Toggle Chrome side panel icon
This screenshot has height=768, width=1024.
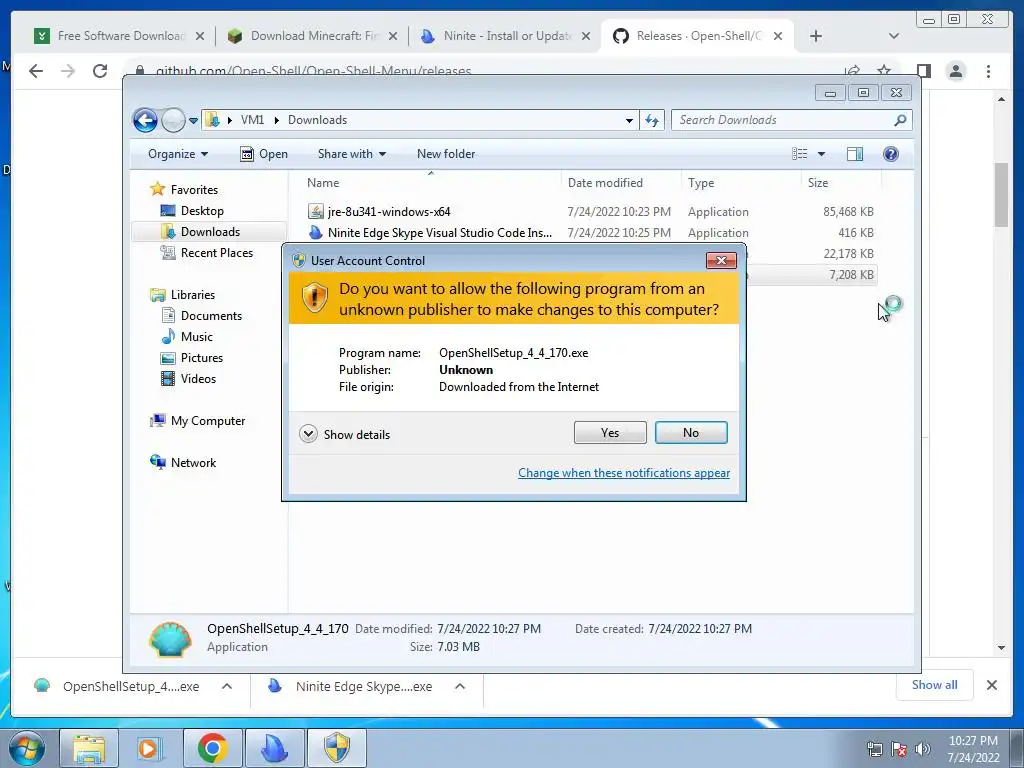[923, 71]
